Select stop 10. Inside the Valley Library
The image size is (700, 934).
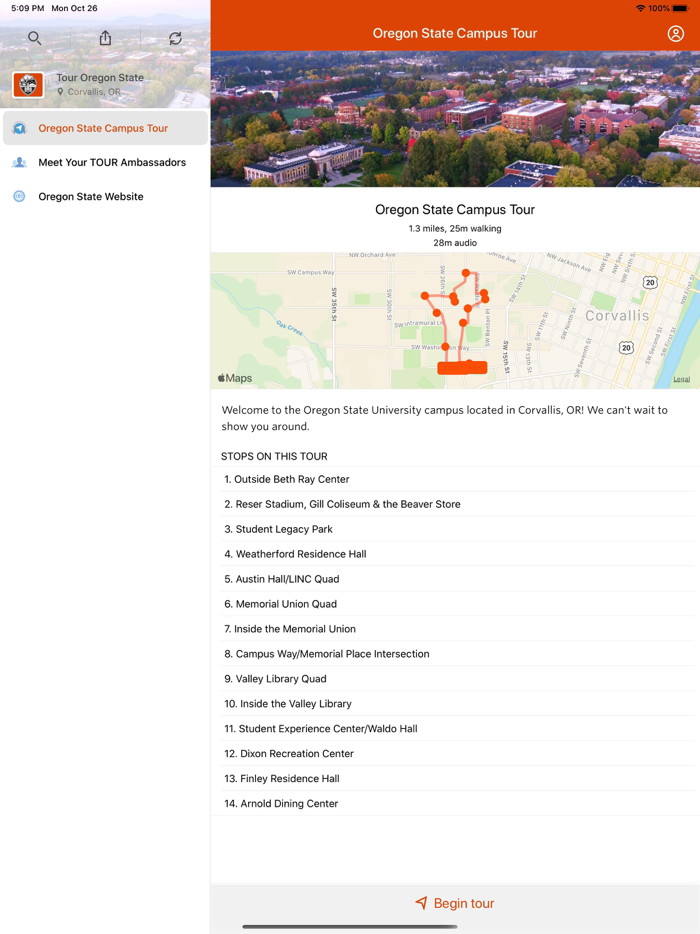point(458,703)
